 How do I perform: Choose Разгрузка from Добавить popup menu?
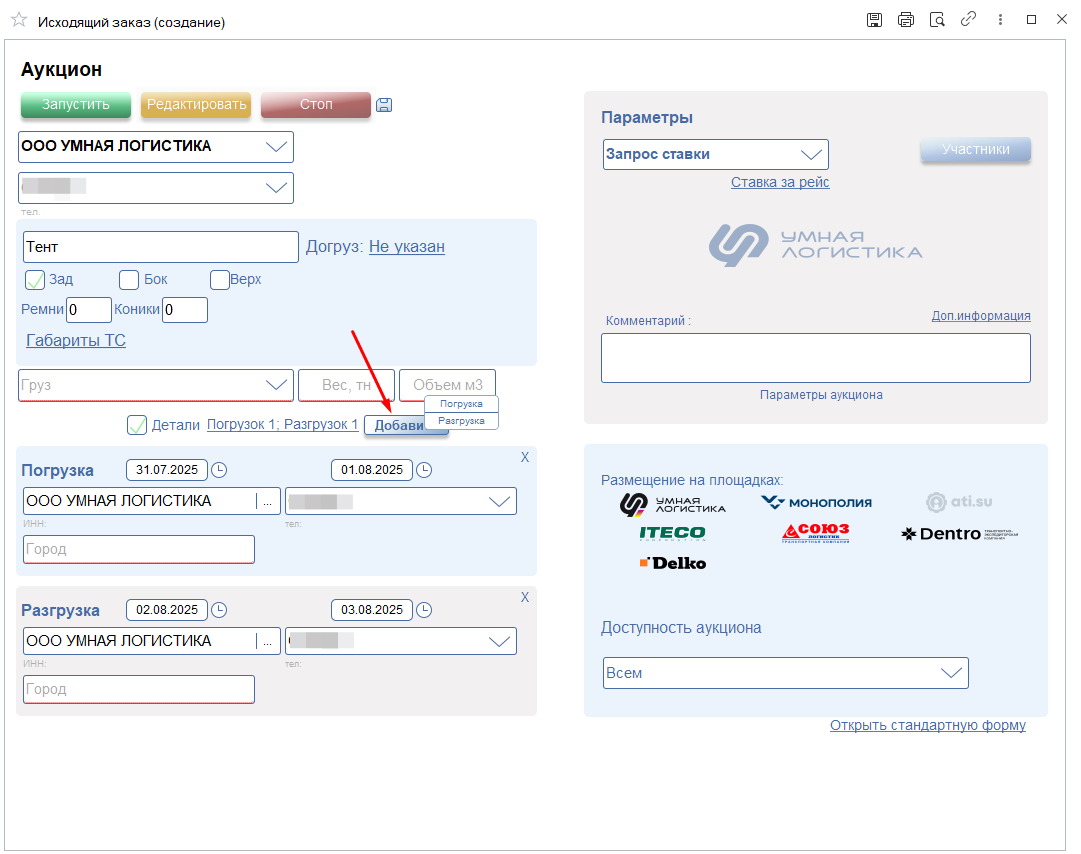[x=461, y=420]
